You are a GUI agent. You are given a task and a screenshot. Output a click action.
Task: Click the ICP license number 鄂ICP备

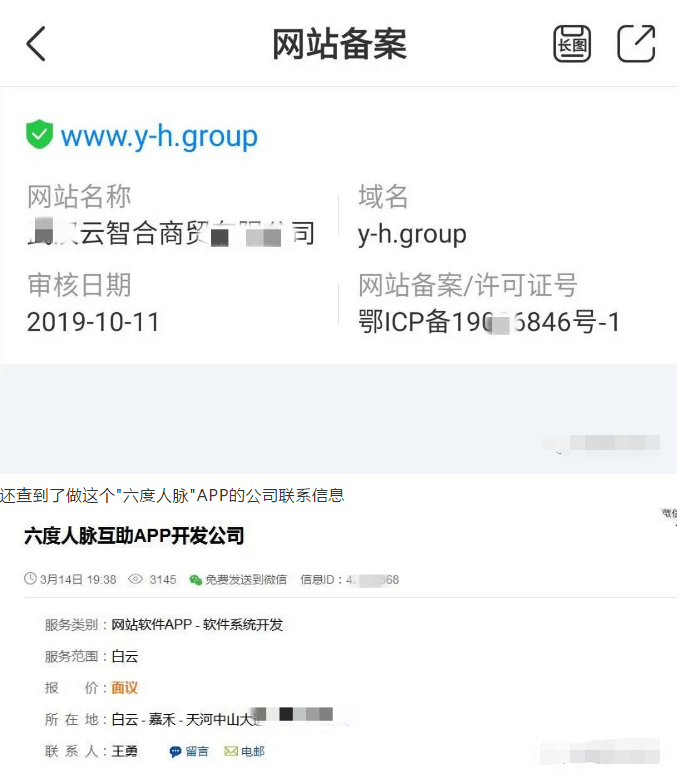tap(489, 322)
